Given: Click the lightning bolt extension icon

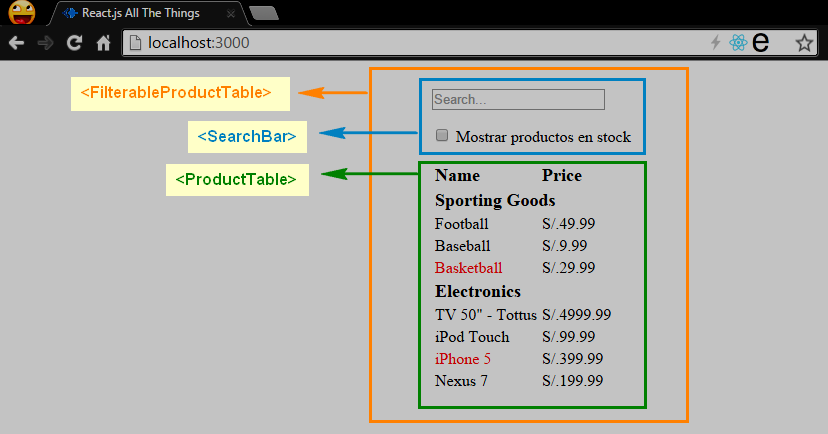Looking at the screenshot, I should [716, 42].
